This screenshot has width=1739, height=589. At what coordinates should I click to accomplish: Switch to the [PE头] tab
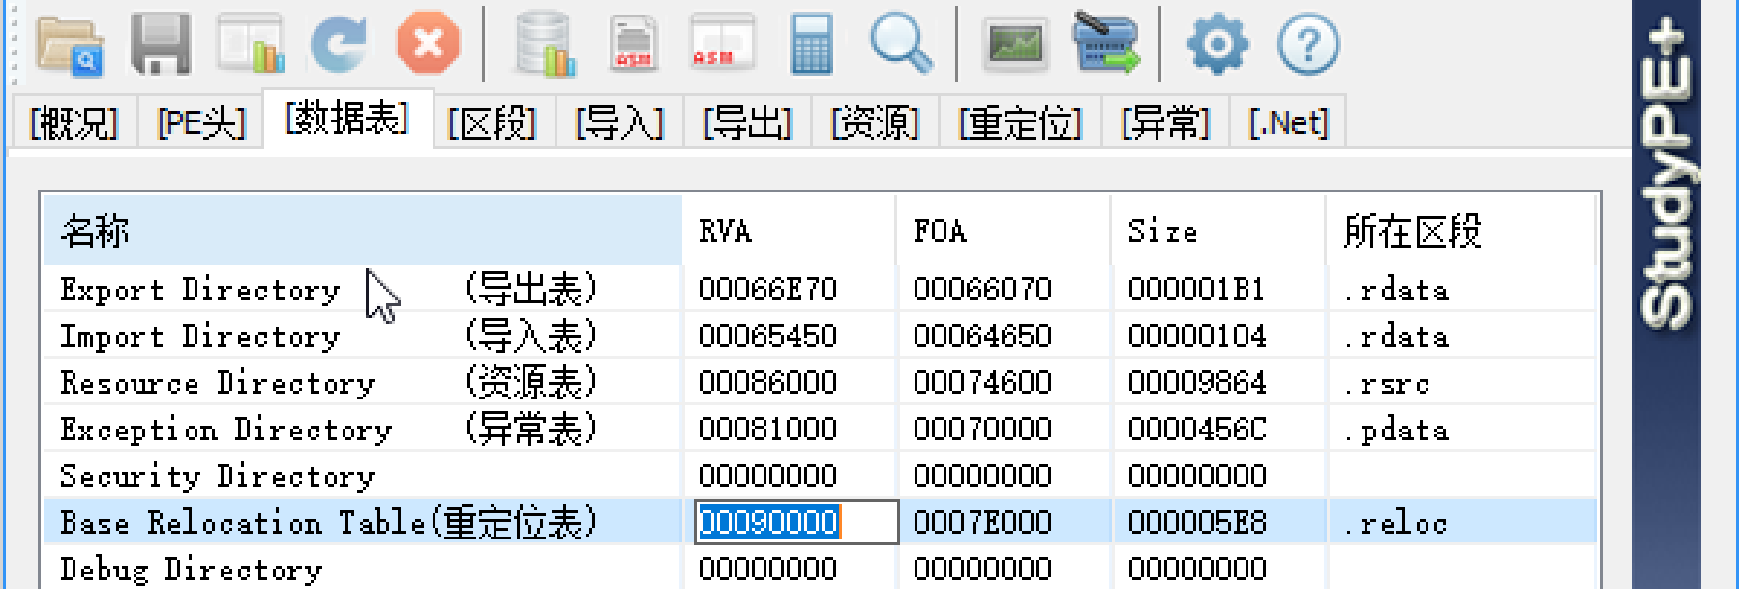201,123
